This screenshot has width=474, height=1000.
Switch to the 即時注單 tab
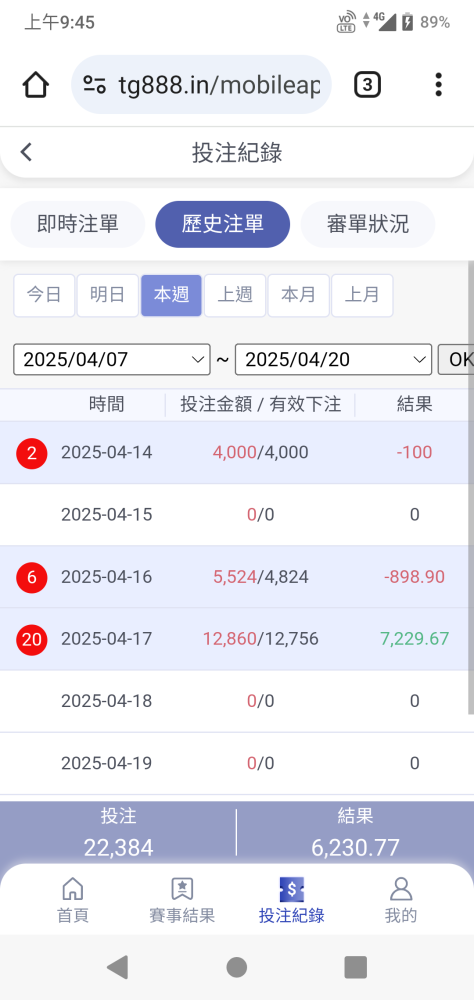point(78,224)
